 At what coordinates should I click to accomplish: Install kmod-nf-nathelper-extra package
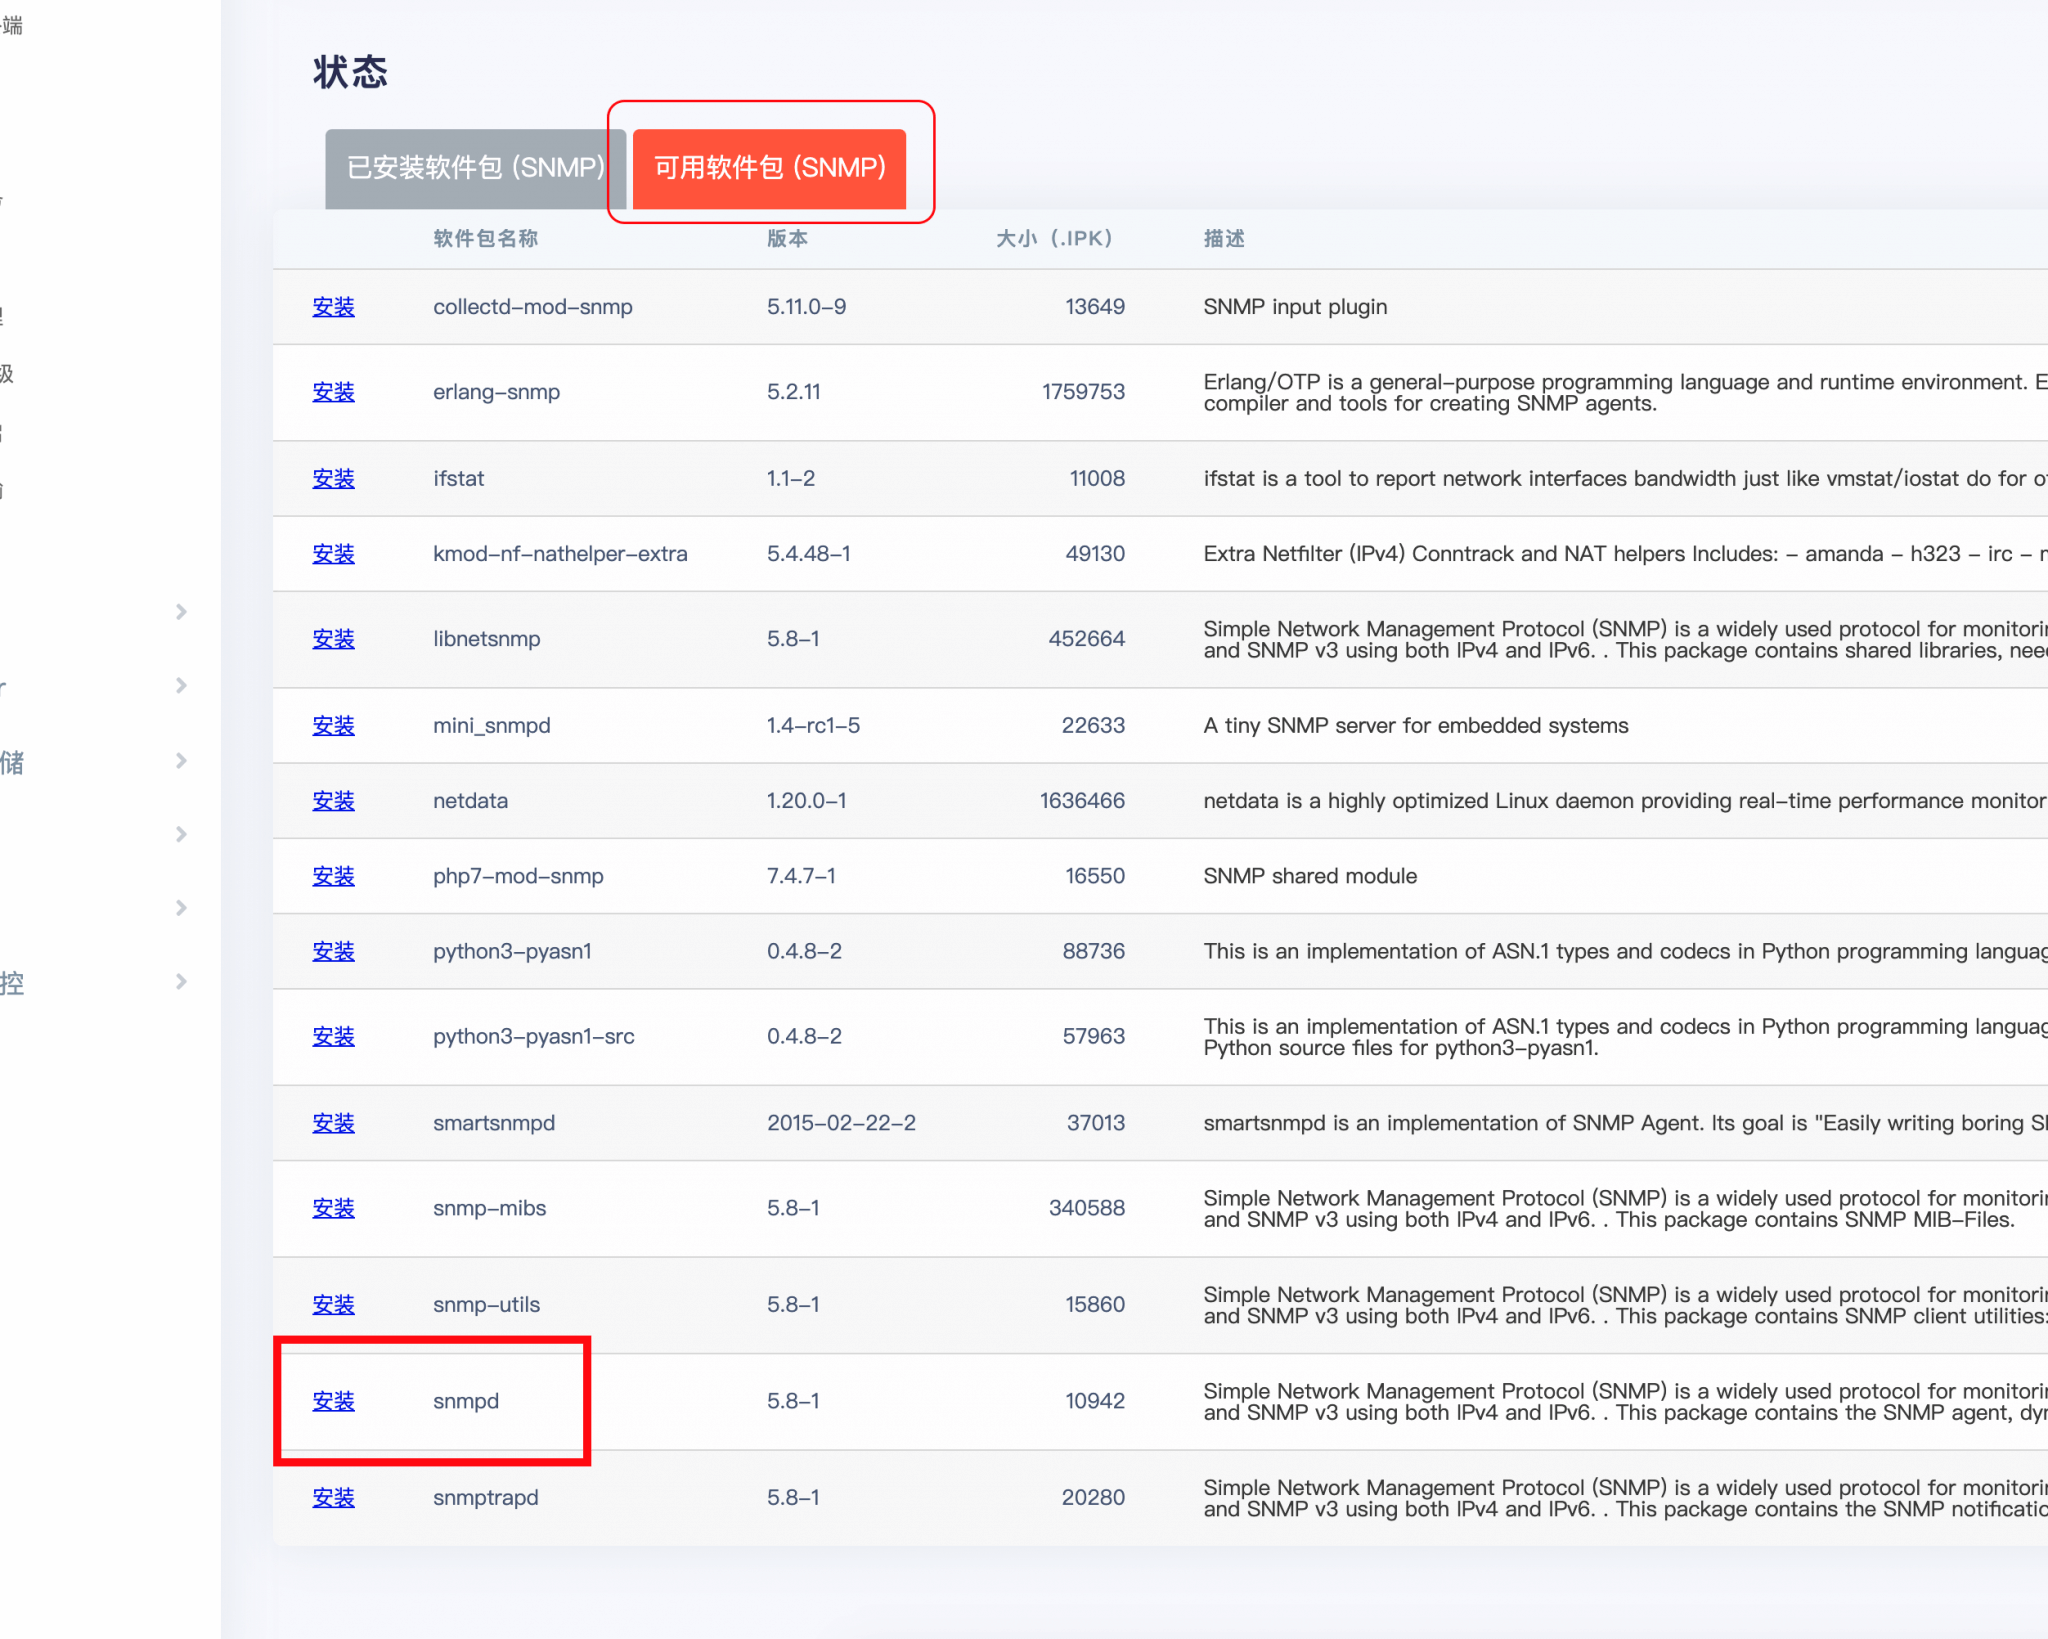(333, 553)
